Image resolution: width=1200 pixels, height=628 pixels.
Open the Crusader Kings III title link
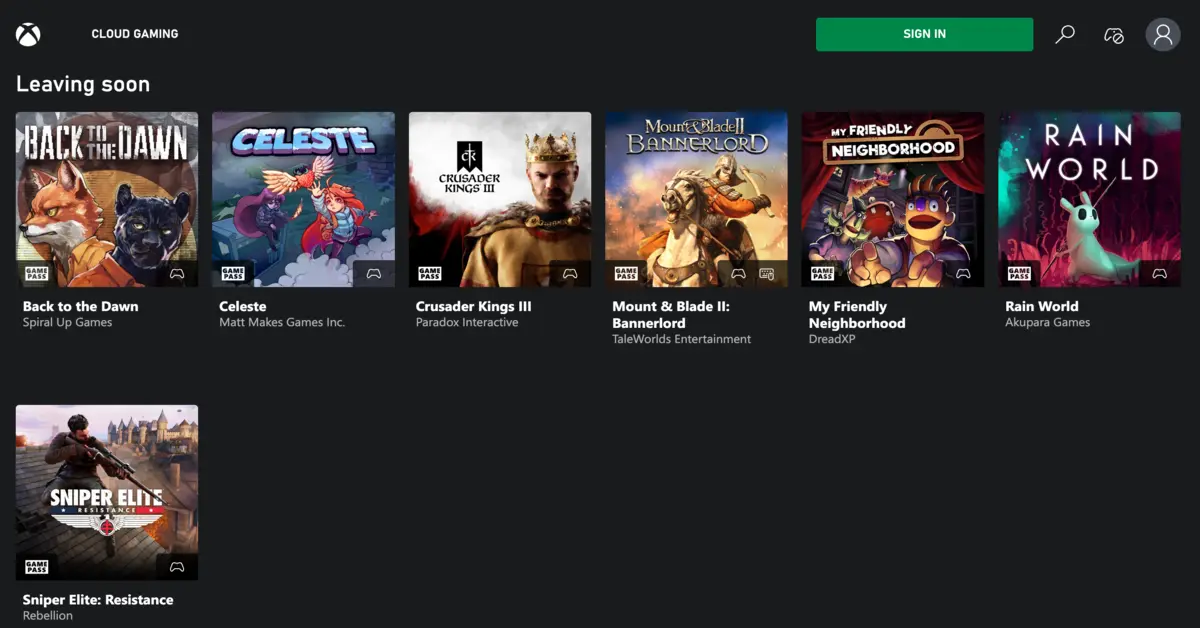pos(474,307)
